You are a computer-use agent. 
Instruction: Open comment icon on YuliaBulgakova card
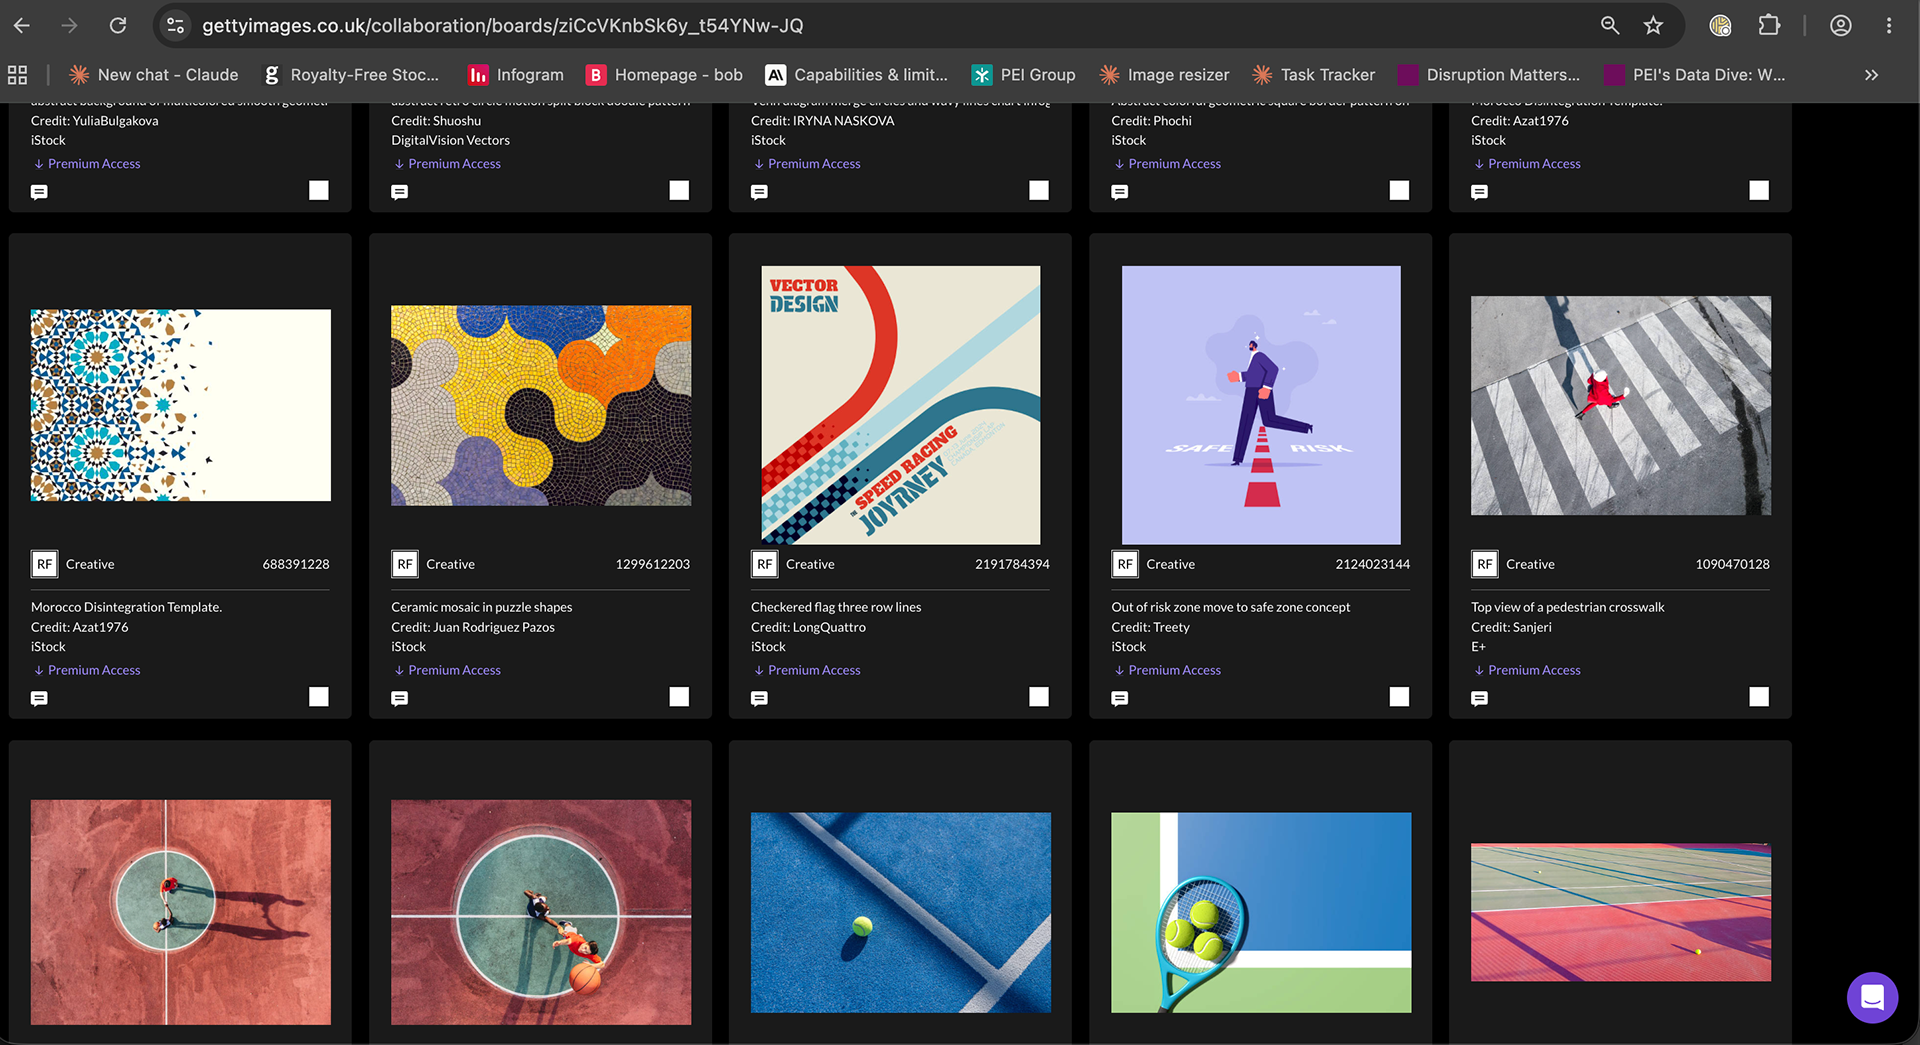[39, 192]
